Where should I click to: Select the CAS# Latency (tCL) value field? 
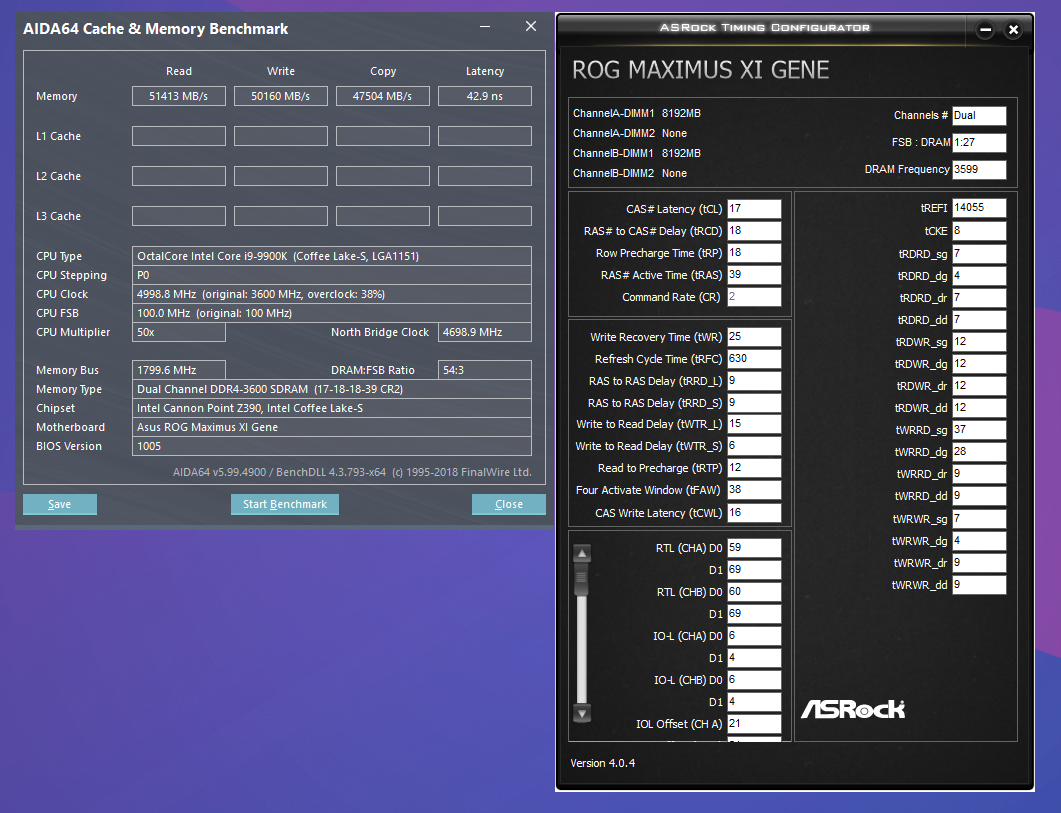pos(754,209)
